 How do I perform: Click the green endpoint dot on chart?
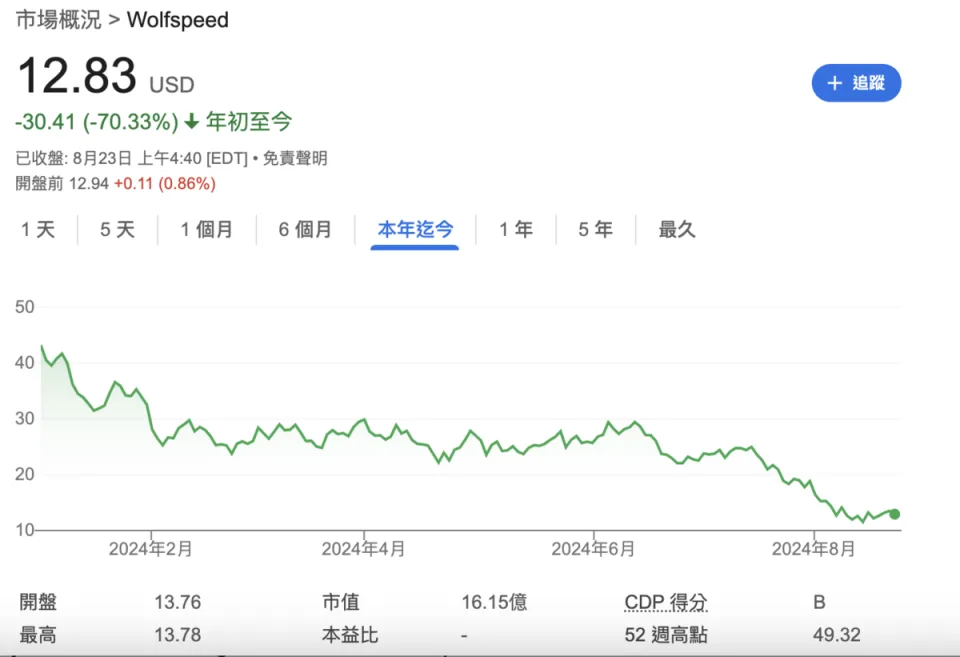pos(894,514)
